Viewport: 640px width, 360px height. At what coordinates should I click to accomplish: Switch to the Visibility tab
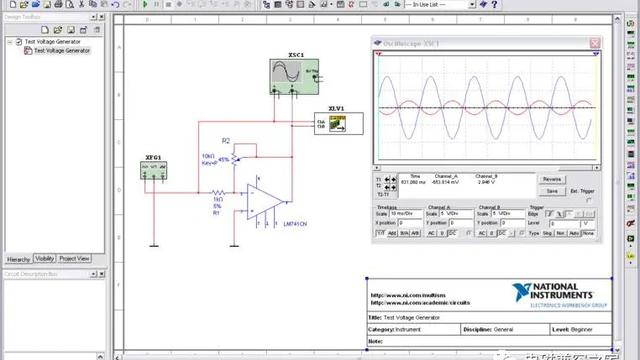[44, 258]
